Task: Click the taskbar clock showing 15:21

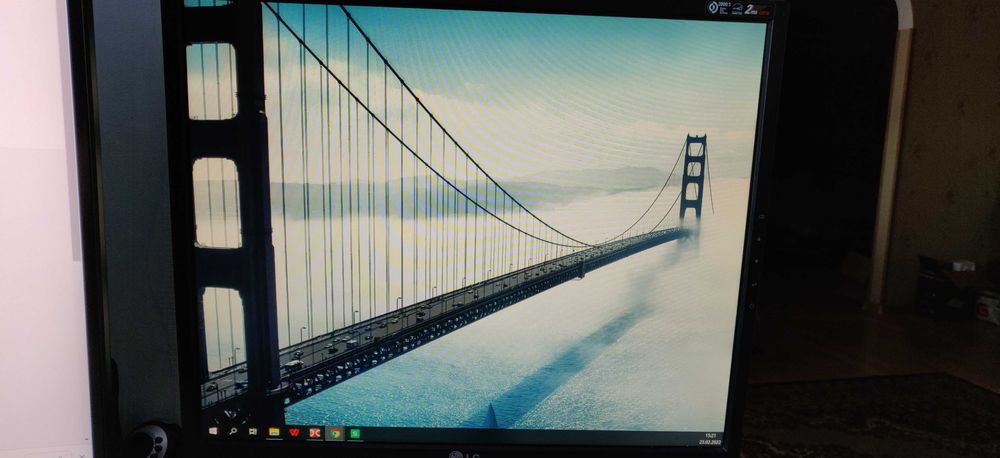Action: (x=709, y=438)
